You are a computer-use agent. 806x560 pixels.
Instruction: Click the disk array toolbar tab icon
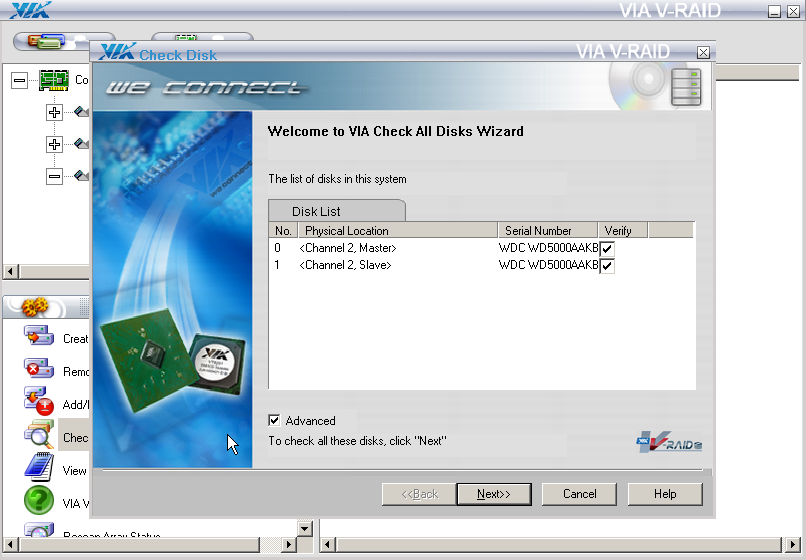(46, 41)
